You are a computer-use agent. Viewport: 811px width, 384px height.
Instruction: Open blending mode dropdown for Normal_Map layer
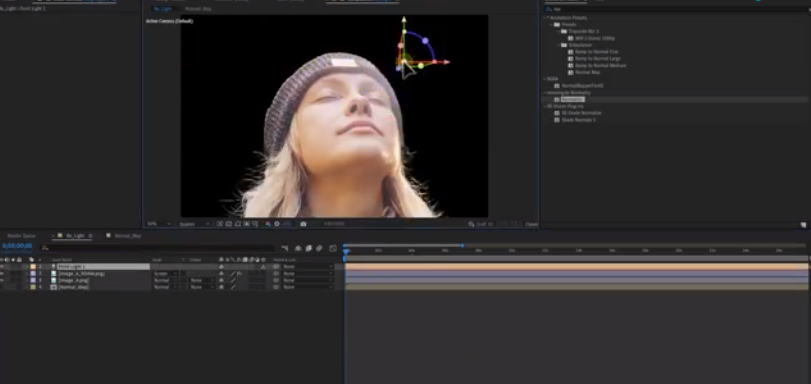point(166,287)
